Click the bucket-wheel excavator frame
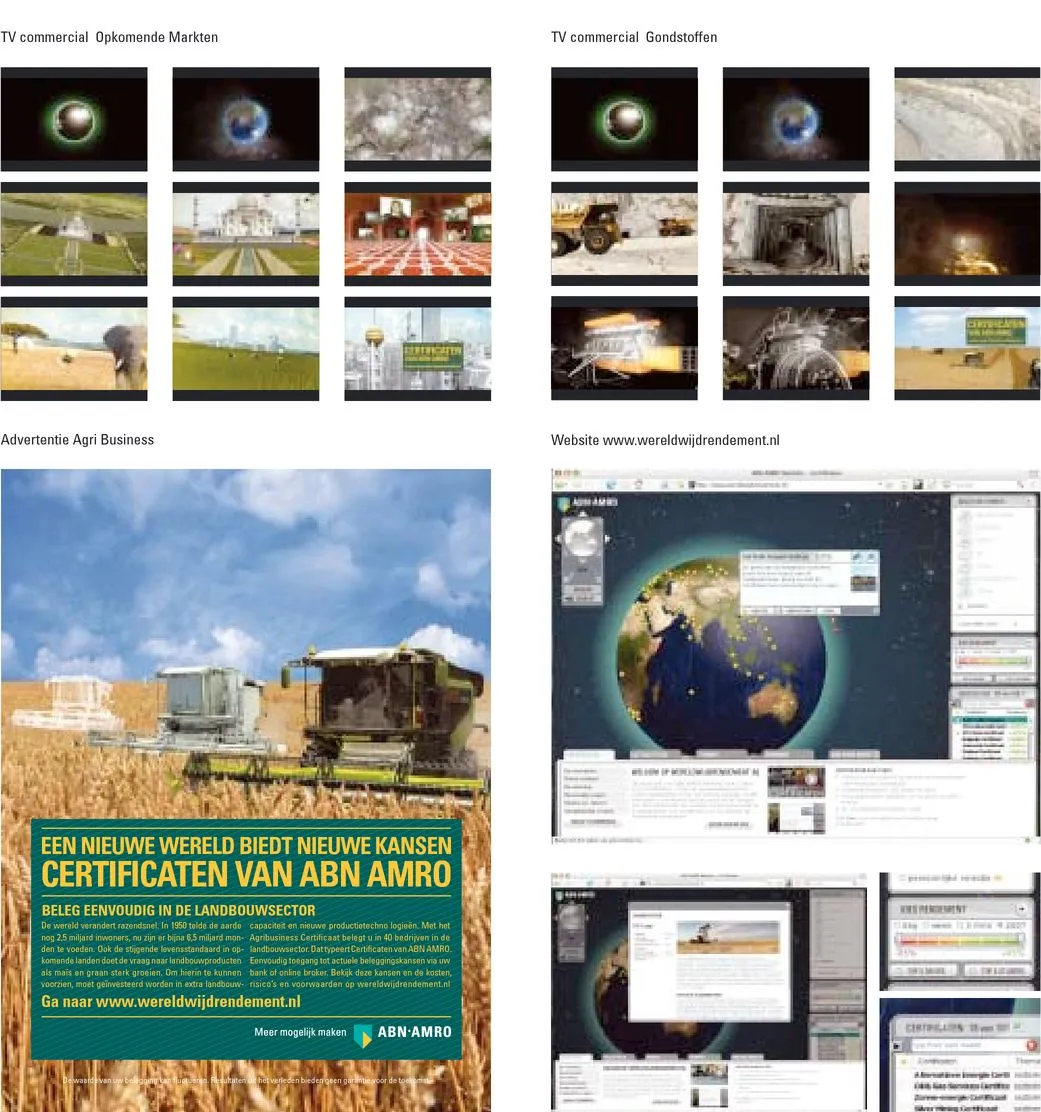 (796, 348)
